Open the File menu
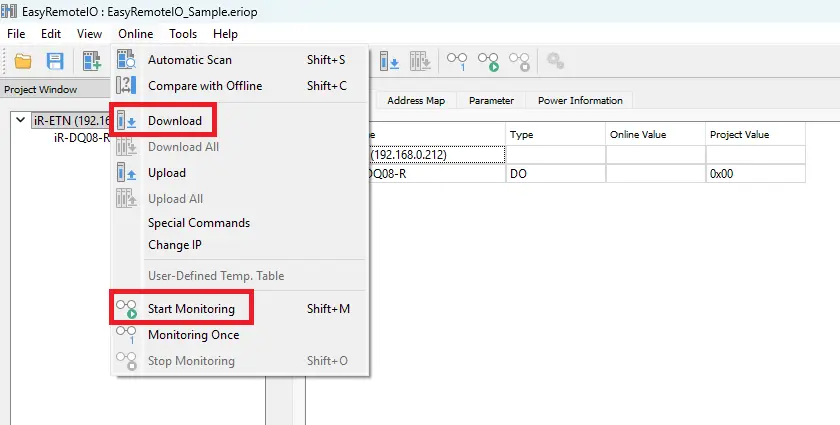 tap(16, 34)
